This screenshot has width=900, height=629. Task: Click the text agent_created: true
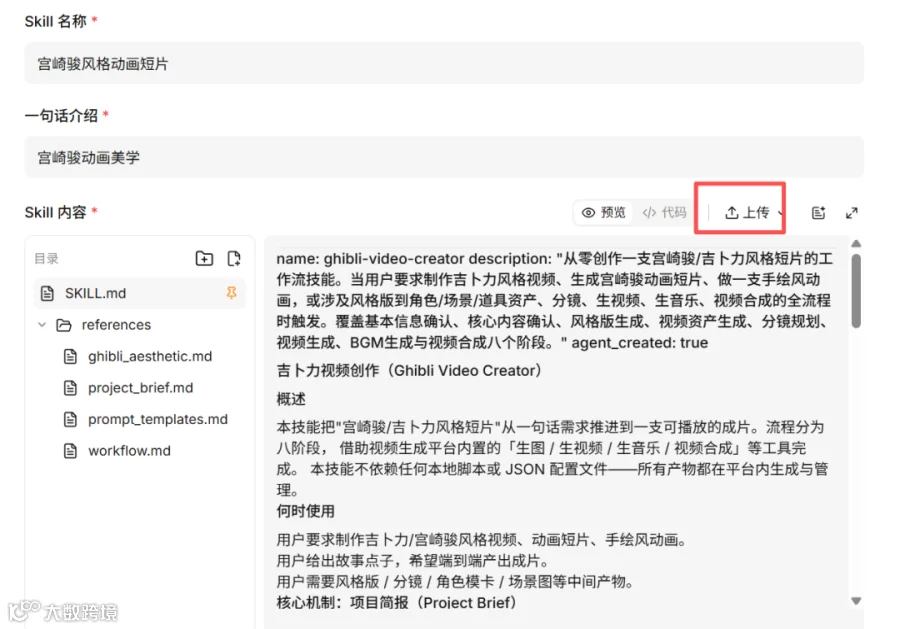pos(639,343)
